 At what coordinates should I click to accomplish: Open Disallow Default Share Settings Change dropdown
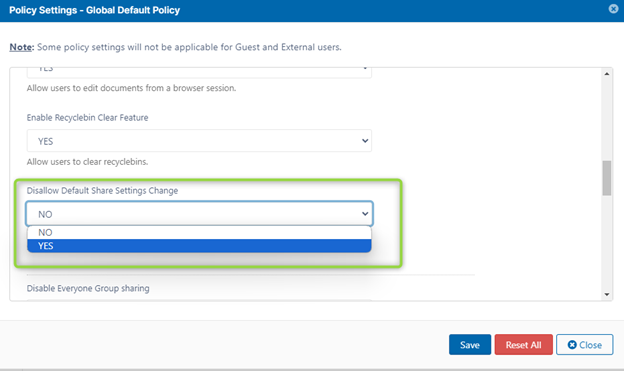199,214
